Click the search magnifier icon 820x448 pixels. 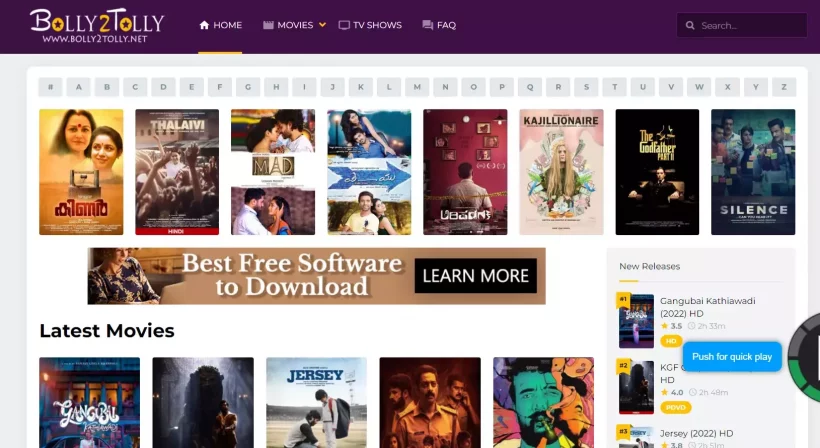[x=691, y=26]
